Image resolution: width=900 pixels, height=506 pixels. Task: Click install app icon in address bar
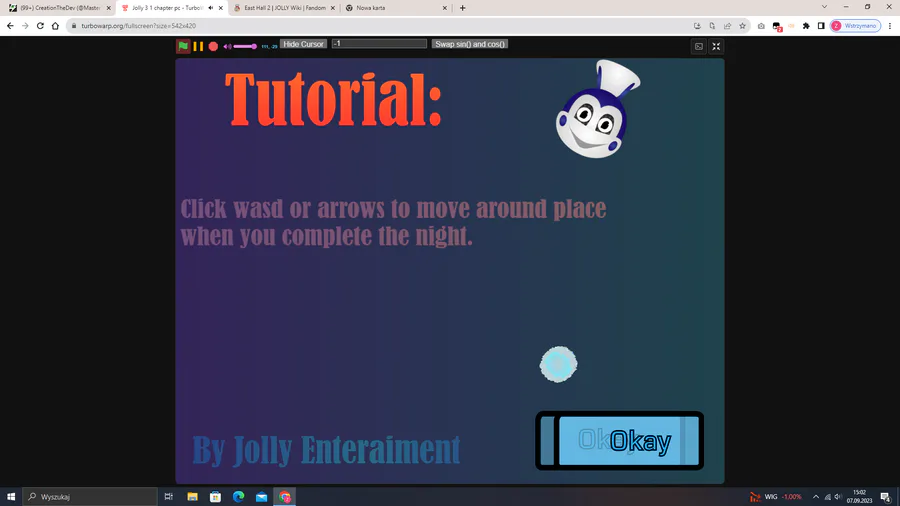(x=697, y=26)
